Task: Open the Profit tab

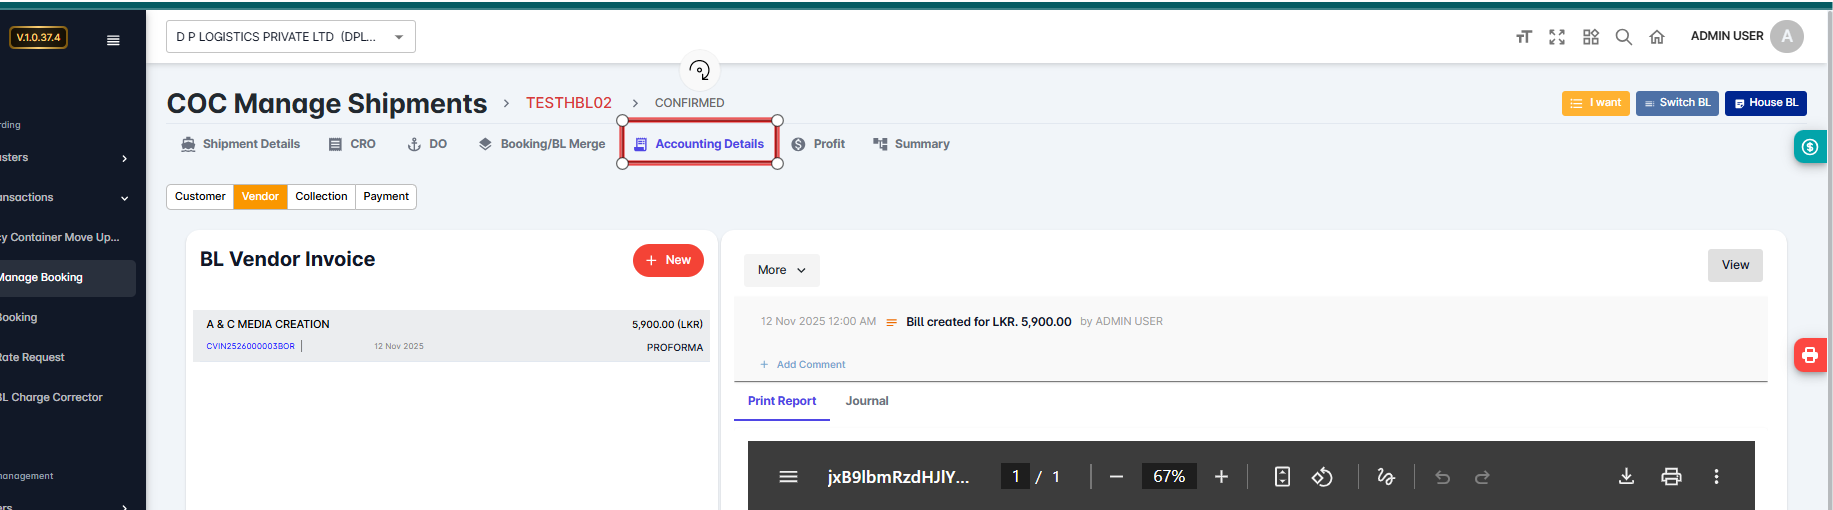Action: [818, 144]
